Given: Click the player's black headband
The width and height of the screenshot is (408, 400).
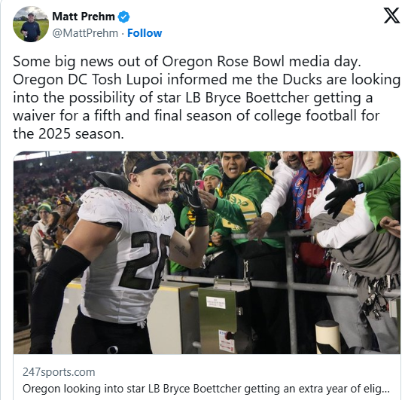Looking at the screenshot, I should point(150,161).
